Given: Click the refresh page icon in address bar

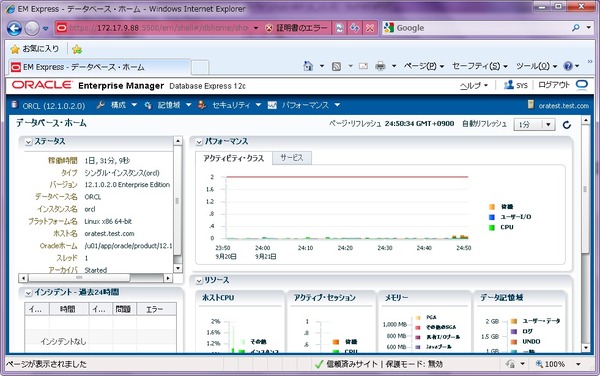Looking at the screenshot, I should click(x=355, y=28).
